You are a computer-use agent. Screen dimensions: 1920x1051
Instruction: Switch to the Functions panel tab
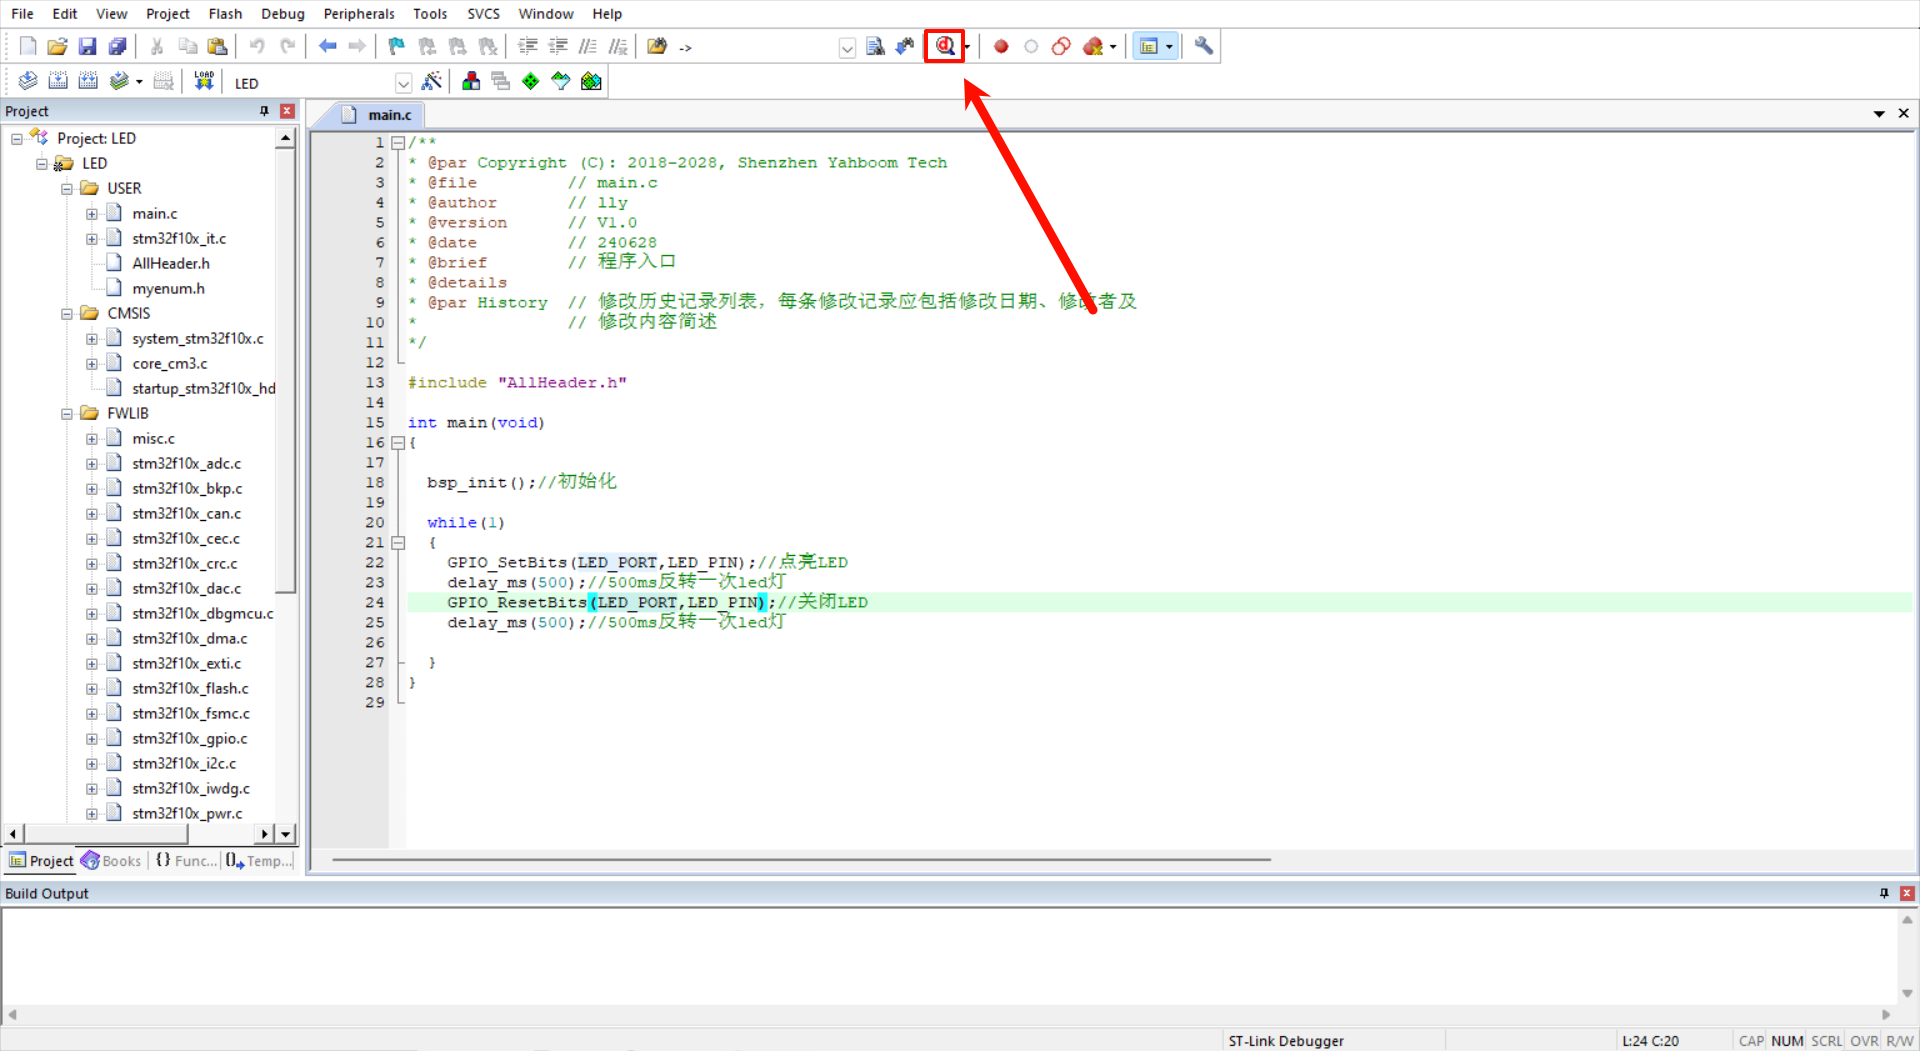point(186,860)
